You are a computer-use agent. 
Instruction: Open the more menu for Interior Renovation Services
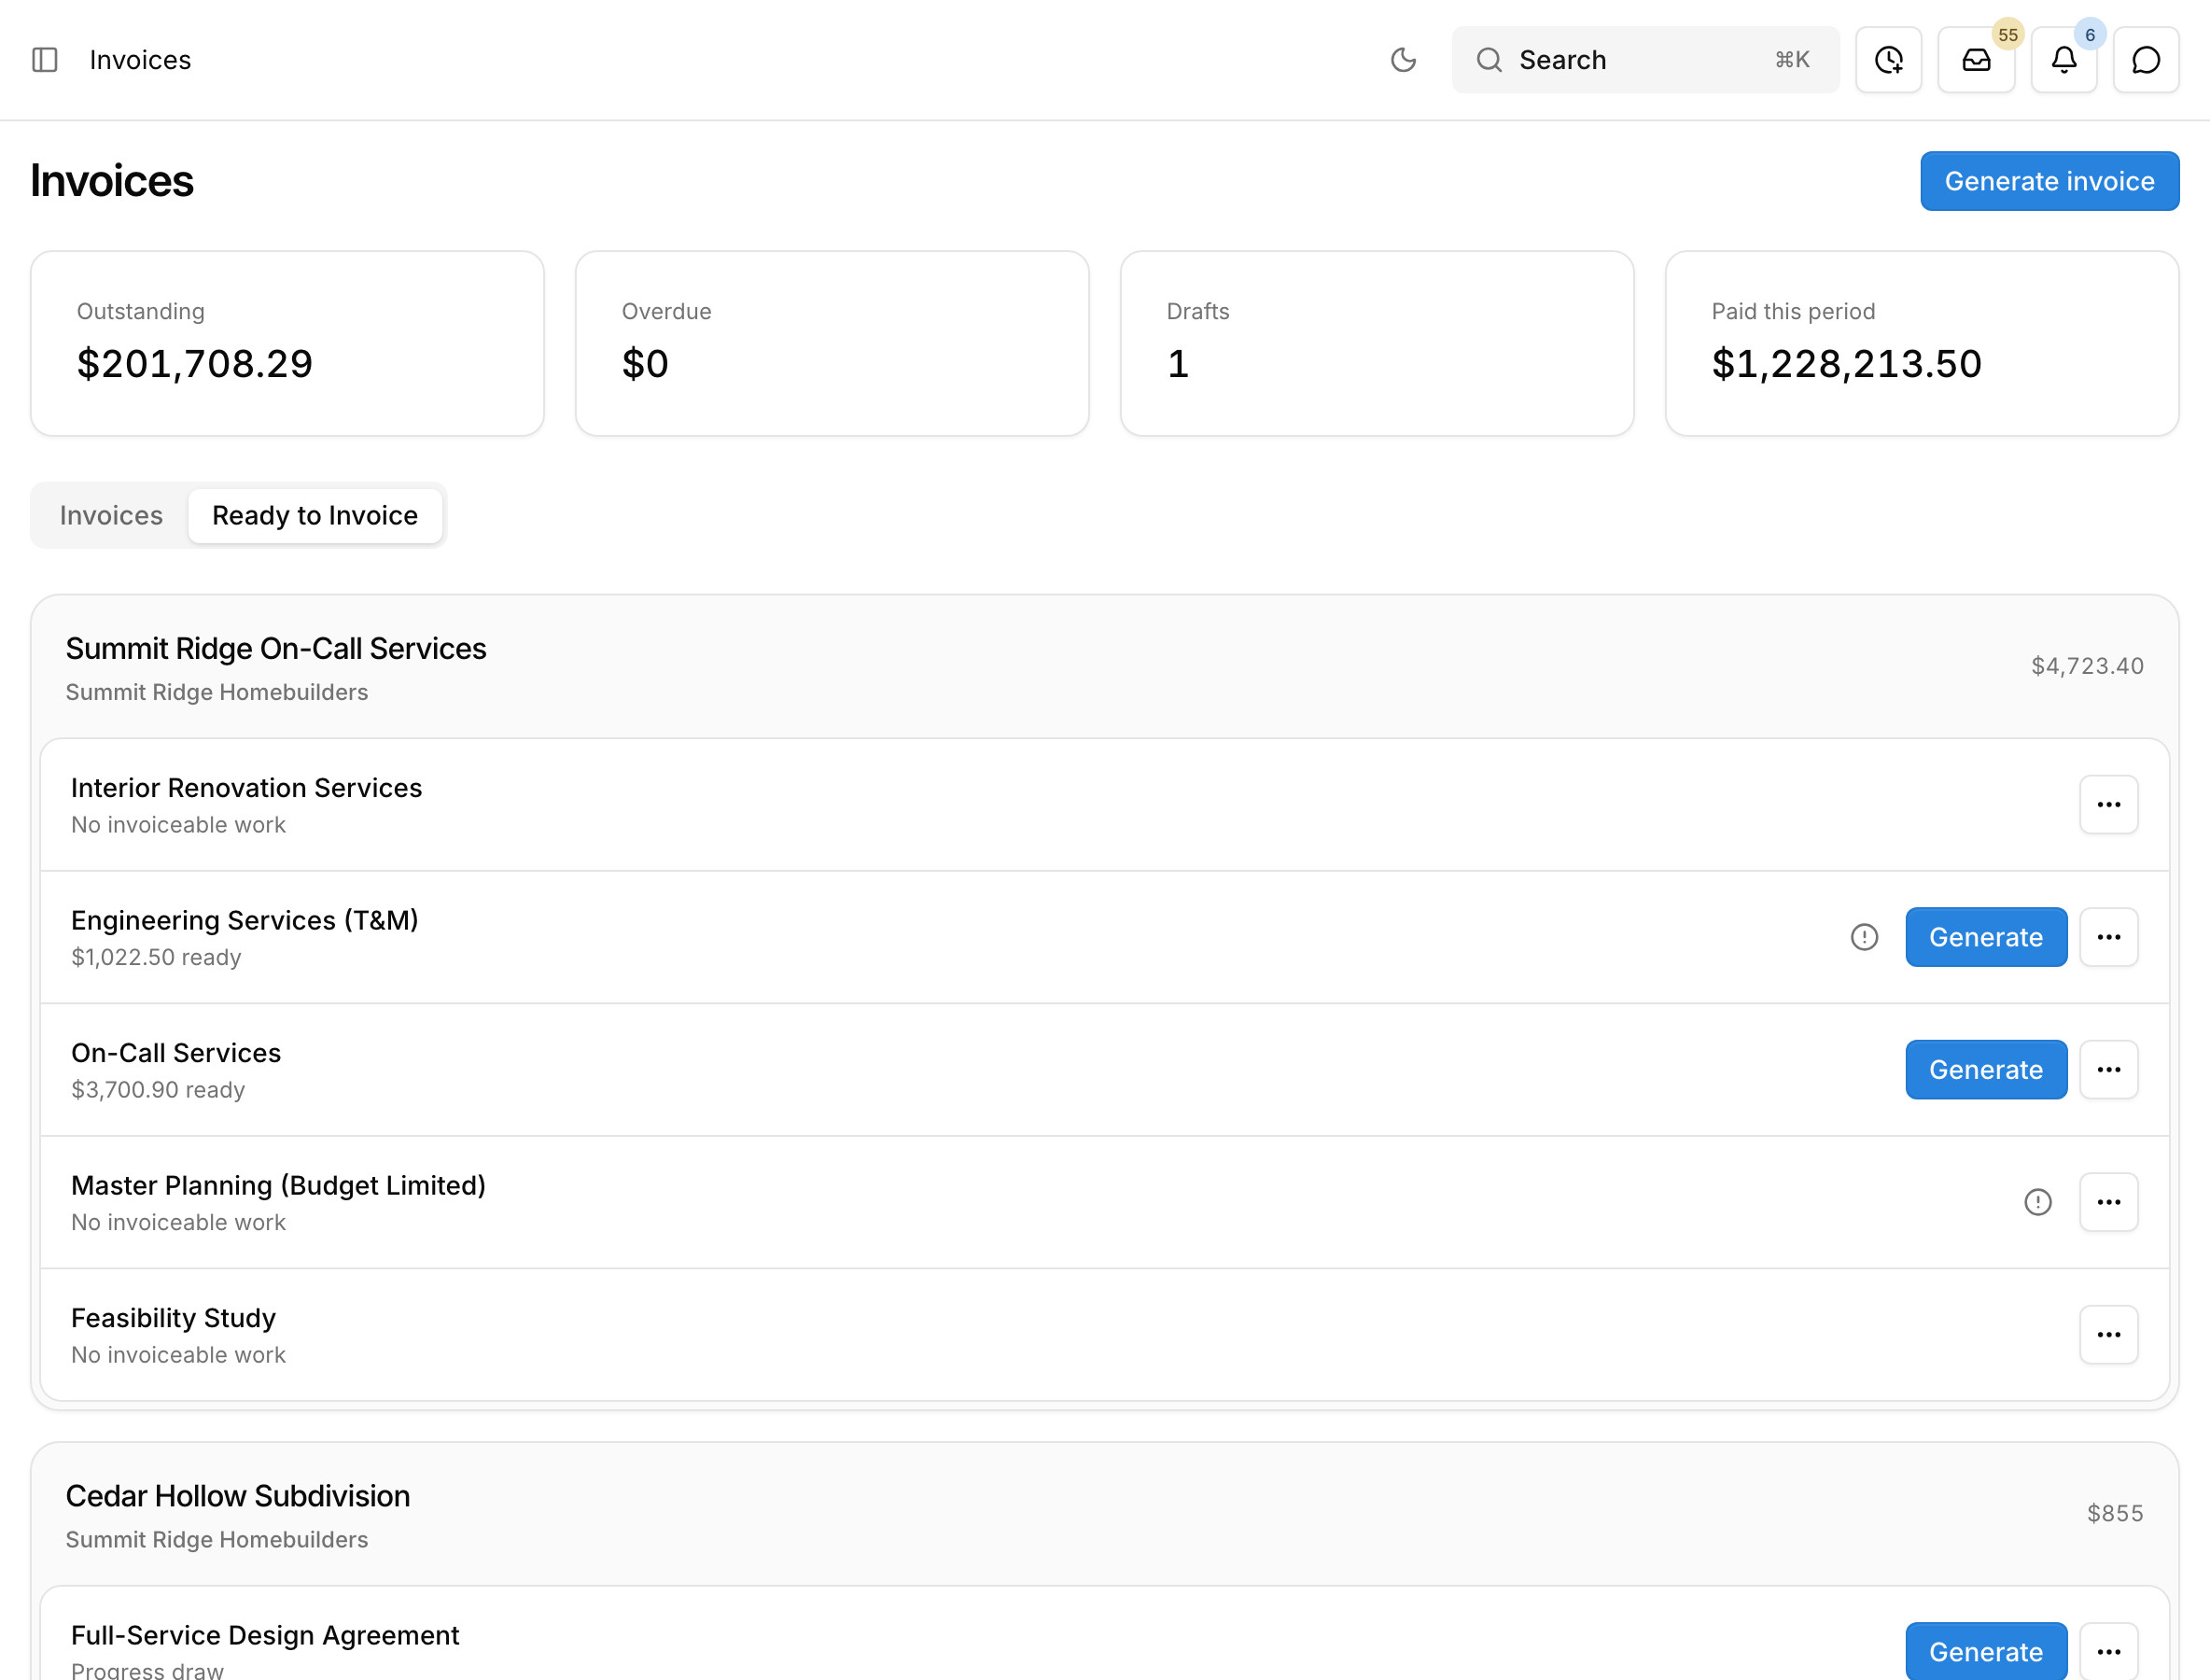[2108, 804]
